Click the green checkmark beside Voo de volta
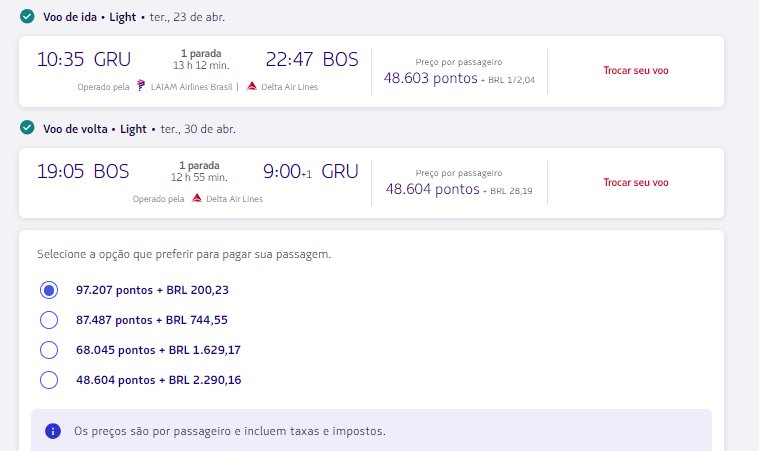The height and width of the screenshot is (451, 759). click(27, 128)
